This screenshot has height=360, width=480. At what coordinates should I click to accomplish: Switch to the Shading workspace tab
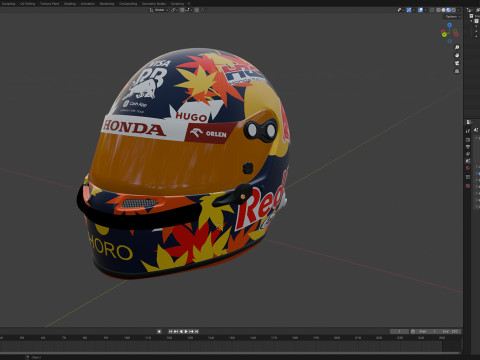(x=70, y=4)
